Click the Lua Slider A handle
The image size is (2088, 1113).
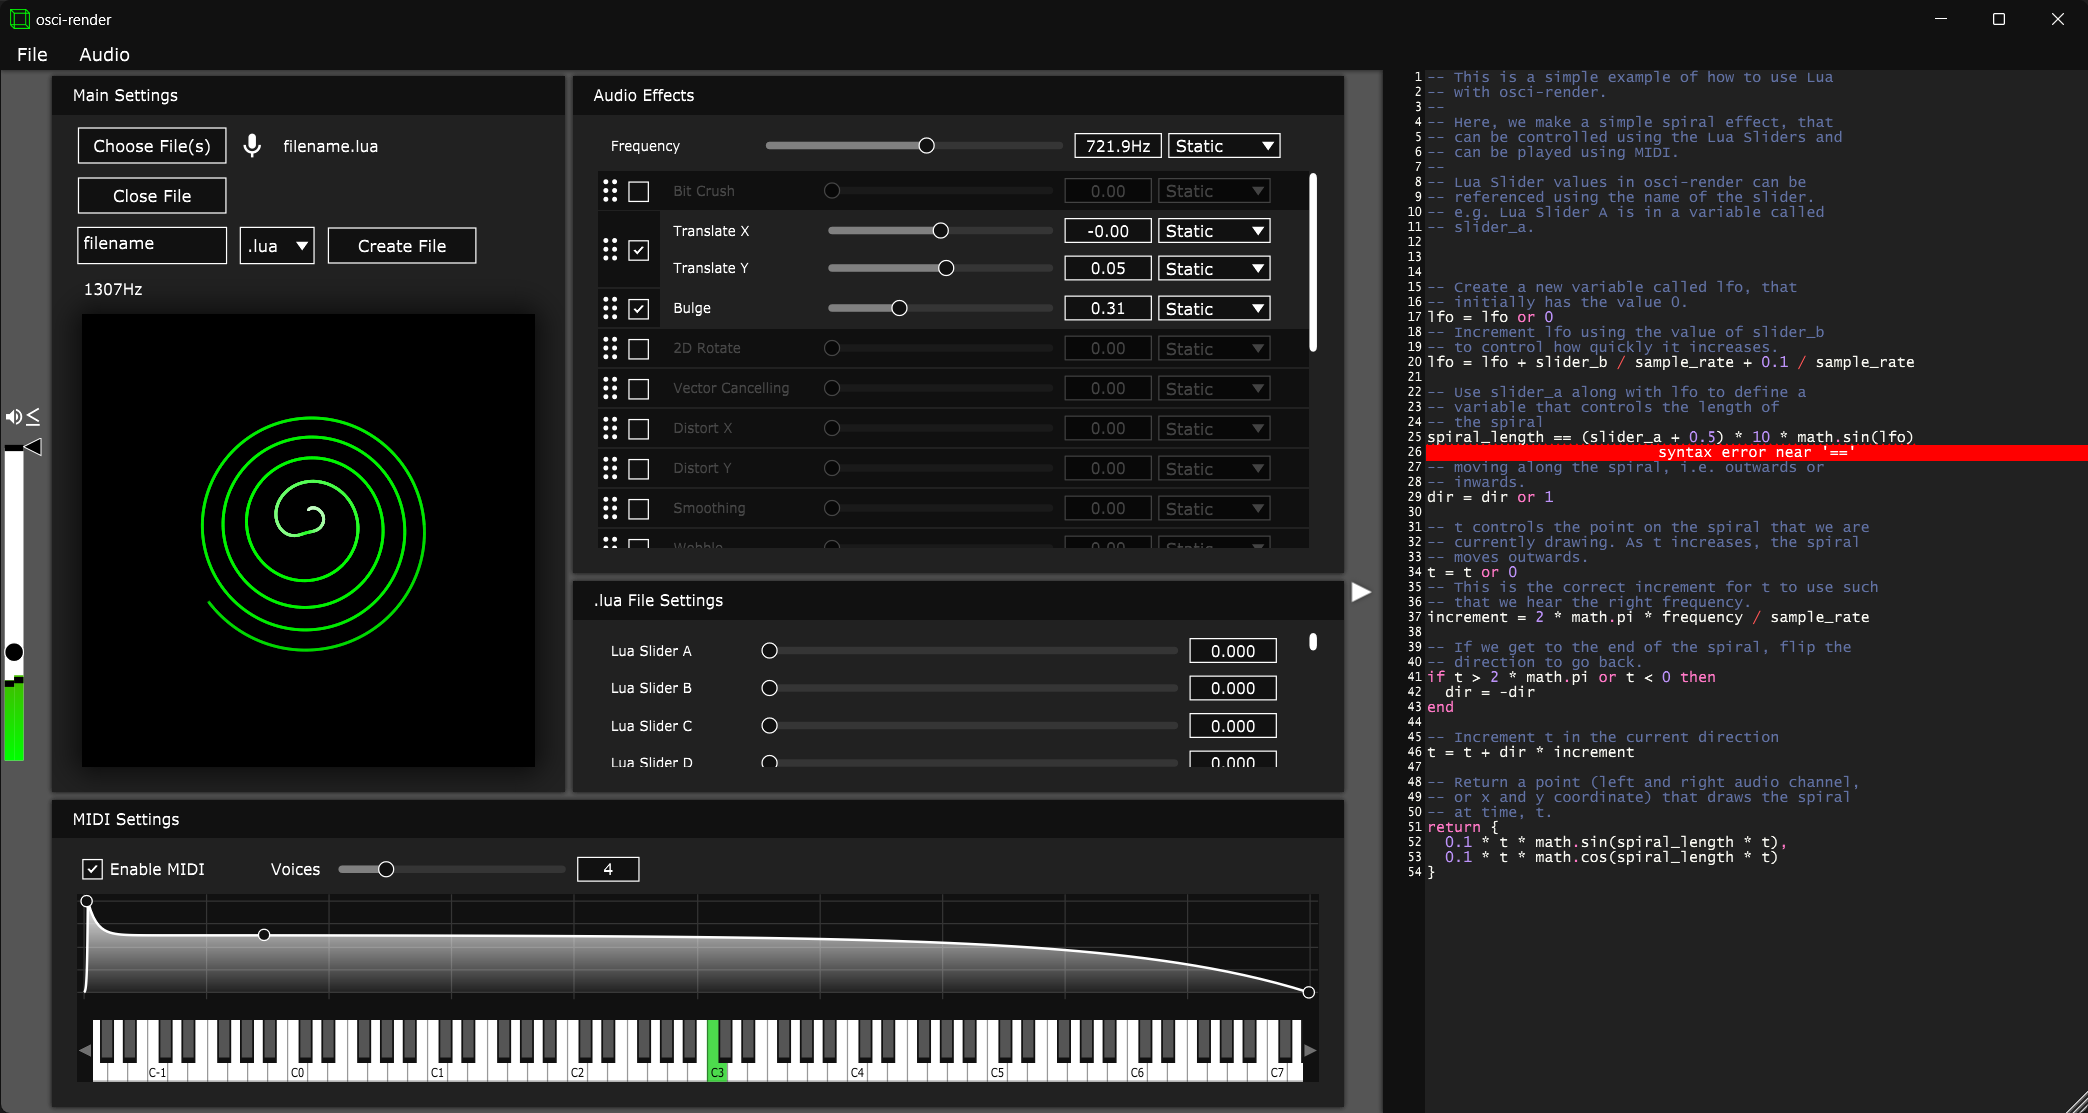coord(769,651)
